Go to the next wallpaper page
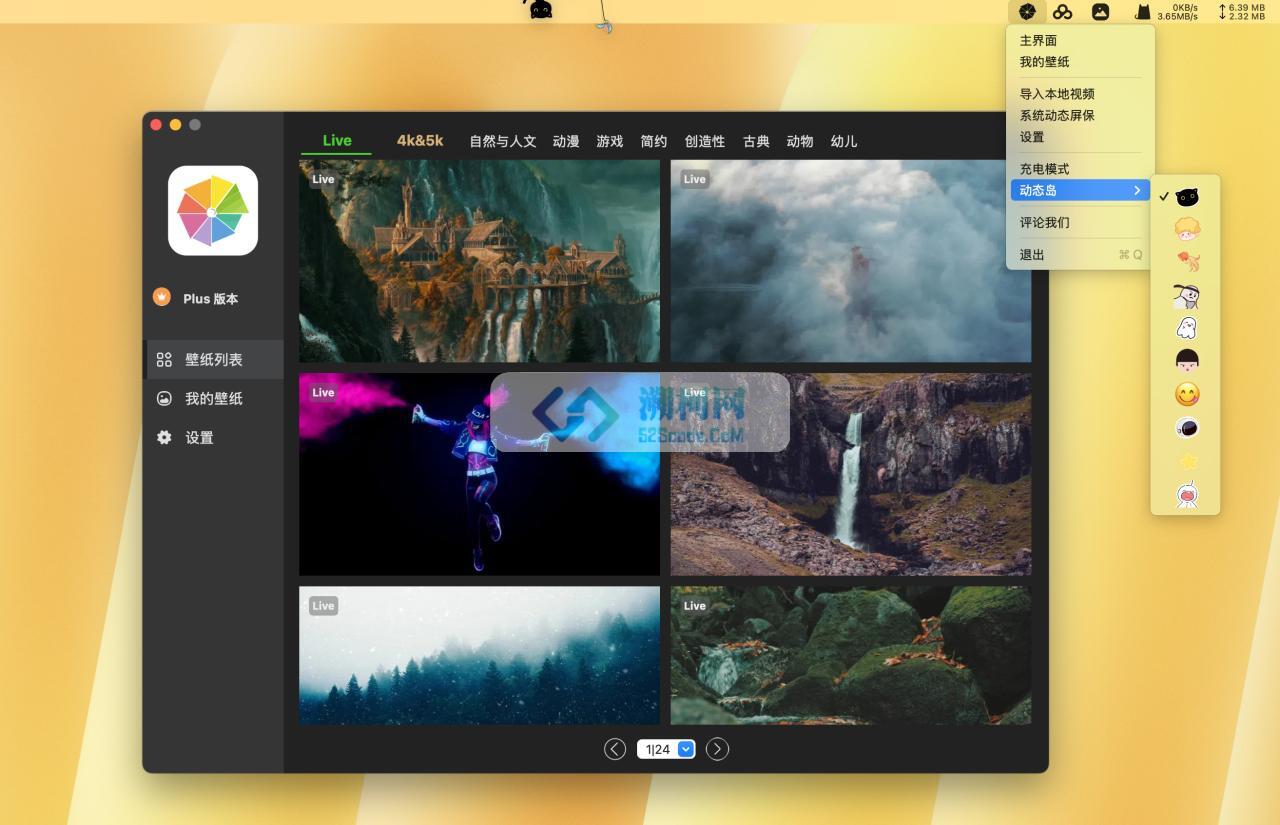The image size is (1280, 825). click(x=717, y=749)
